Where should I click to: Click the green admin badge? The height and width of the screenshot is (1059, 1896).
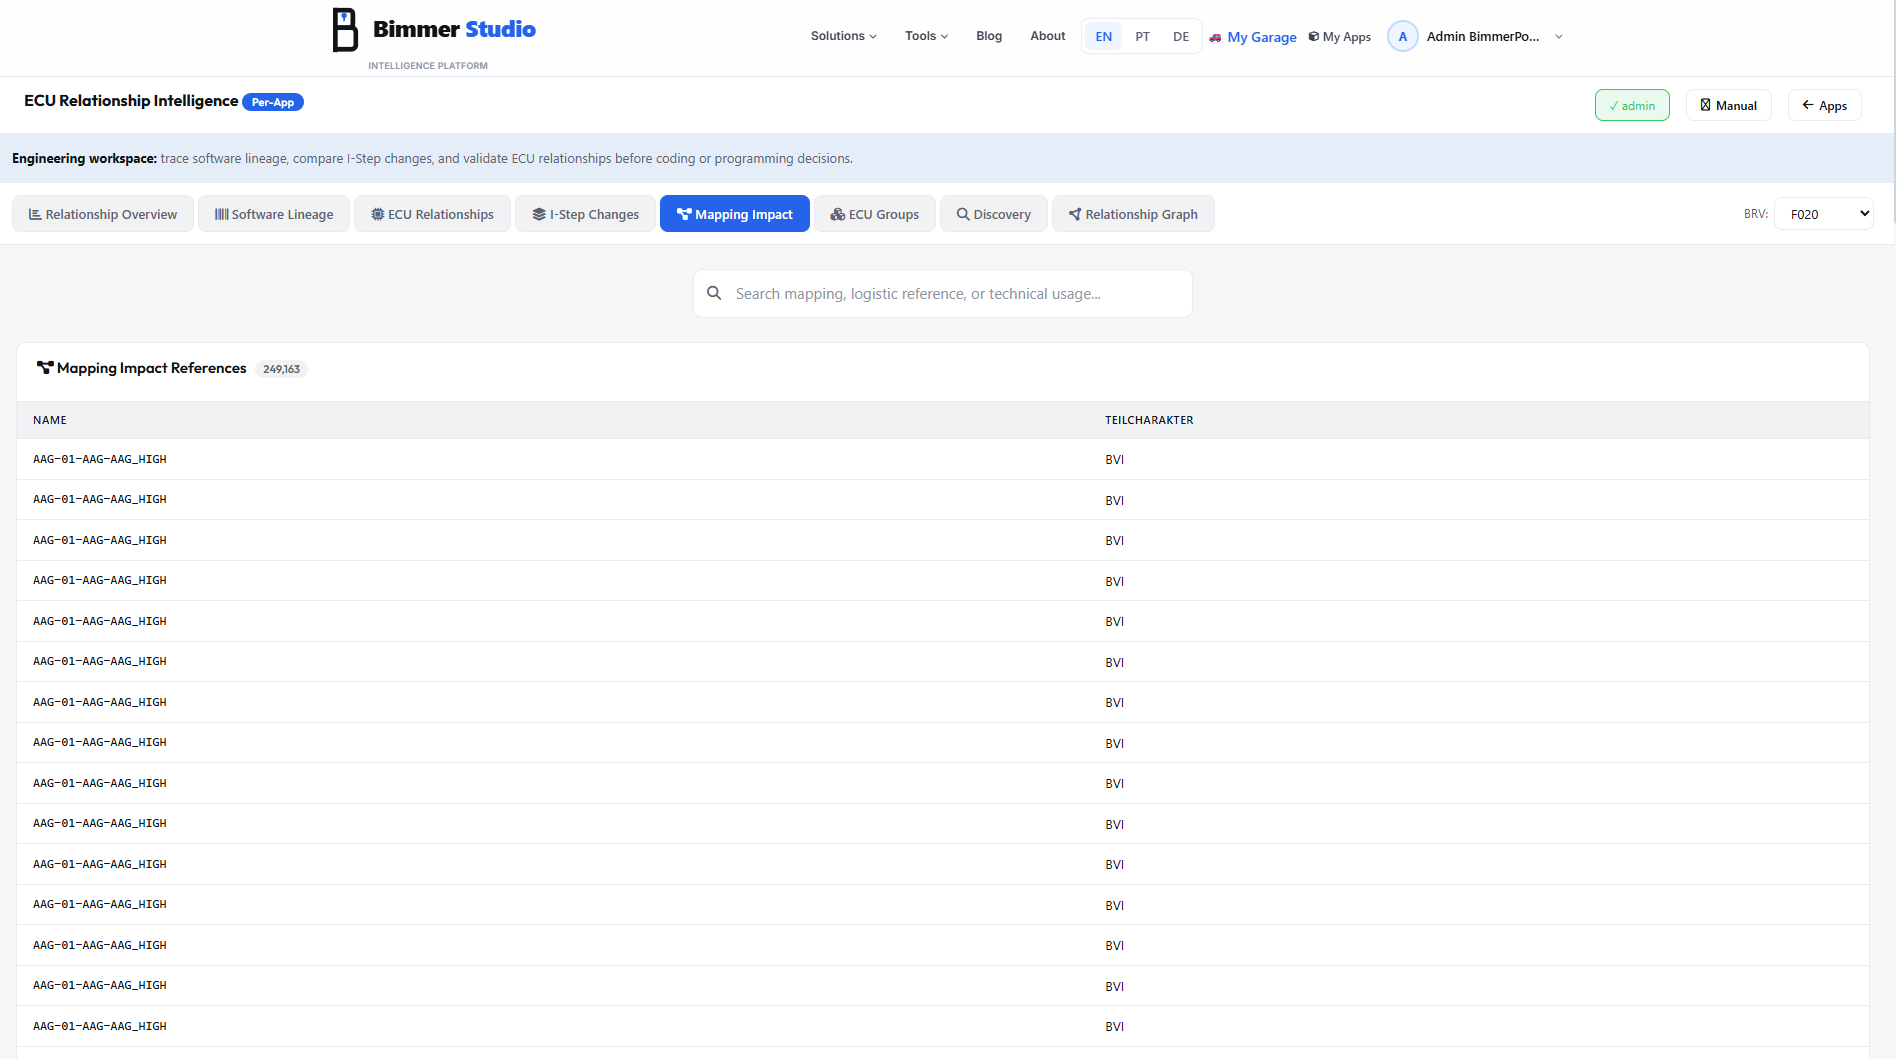click(1632, 105)
